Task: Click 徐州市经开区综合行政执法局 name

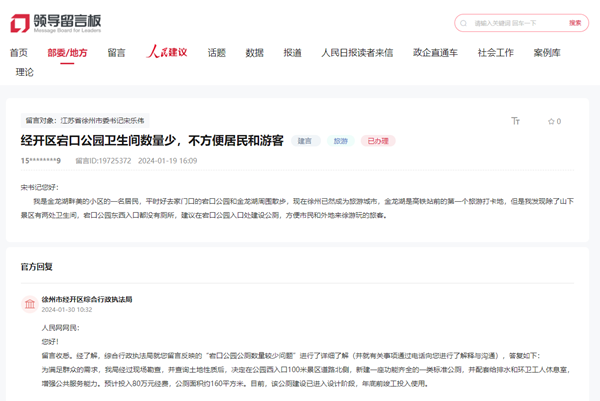Action: click(x=87, y=299)
